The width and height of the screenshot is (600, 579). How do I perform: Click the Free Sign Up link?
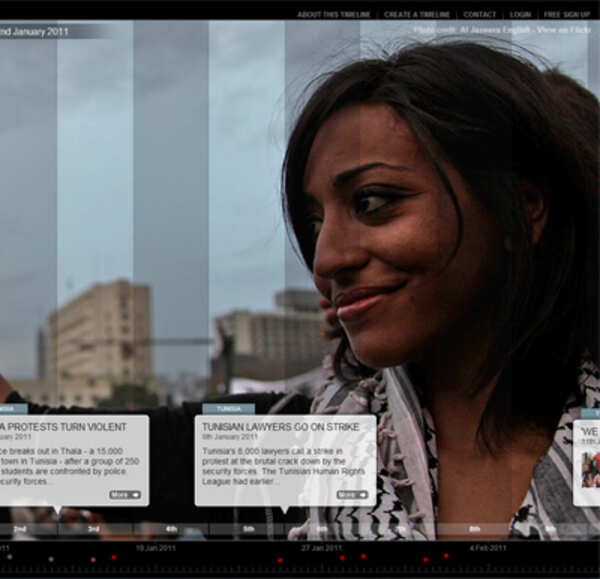tap(566, 15)
